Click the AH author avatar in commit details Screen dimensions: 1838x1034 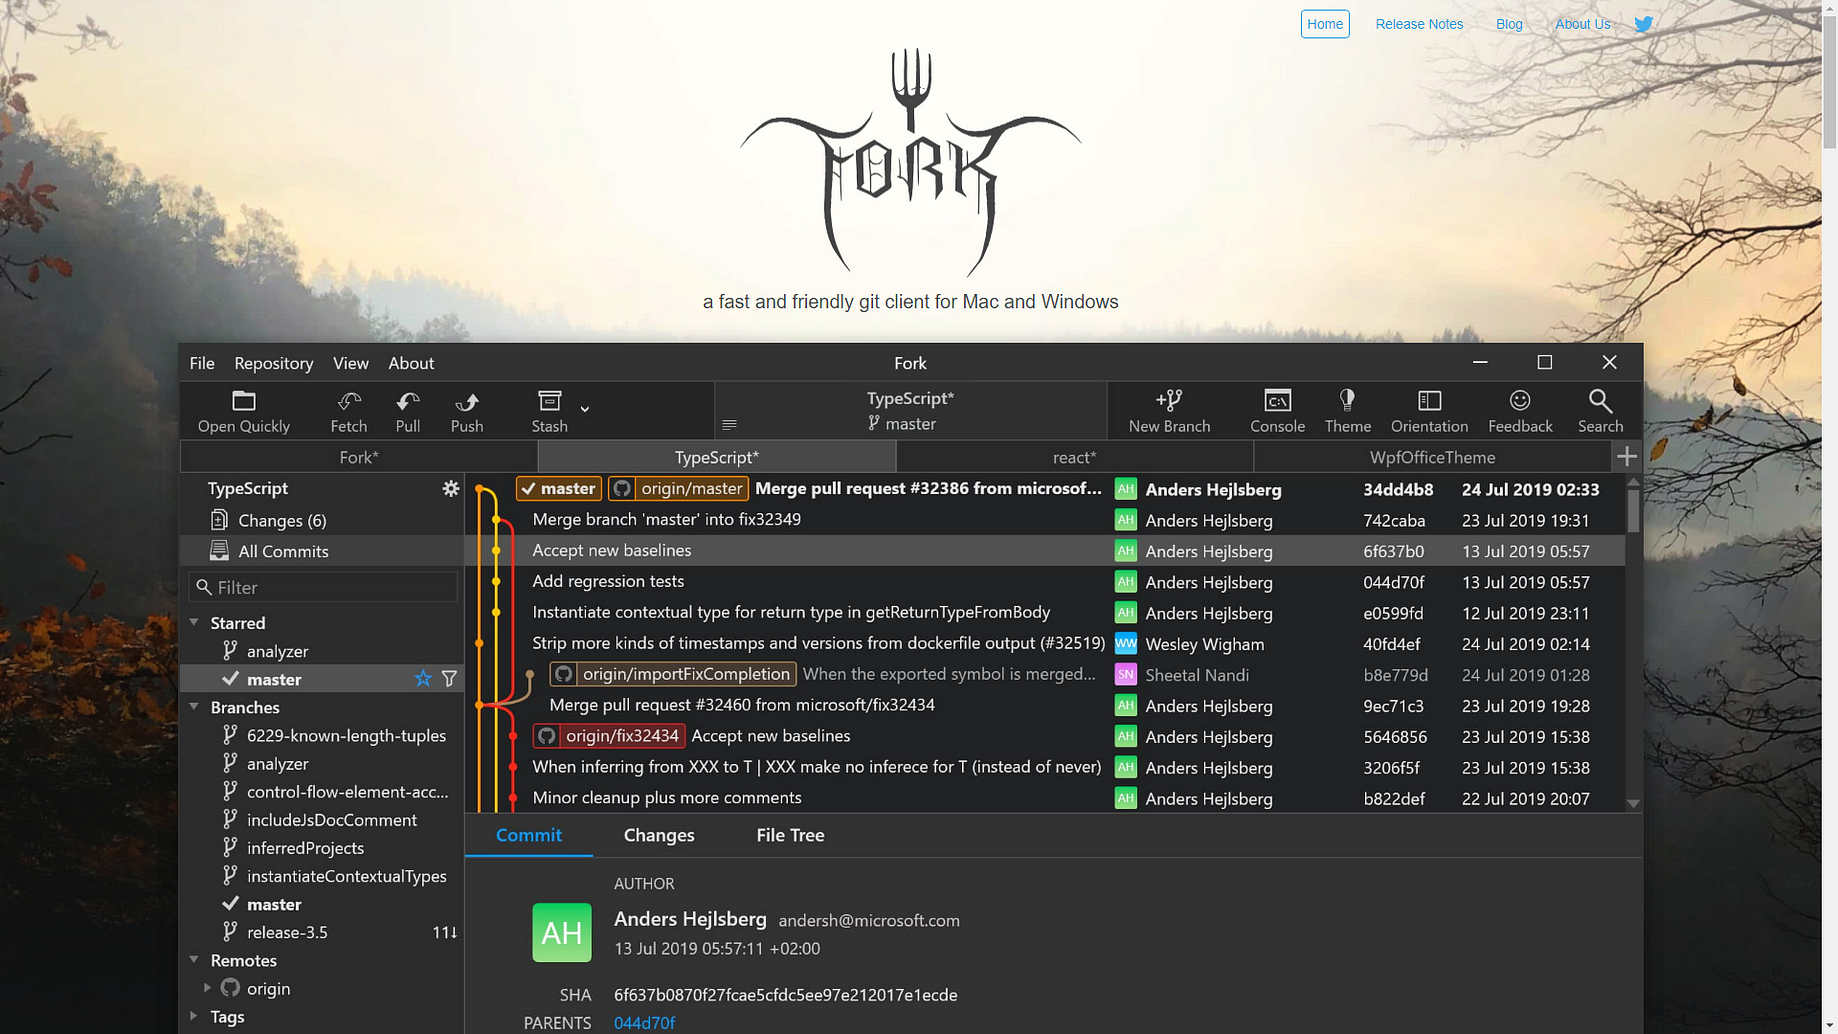(562, 933)
